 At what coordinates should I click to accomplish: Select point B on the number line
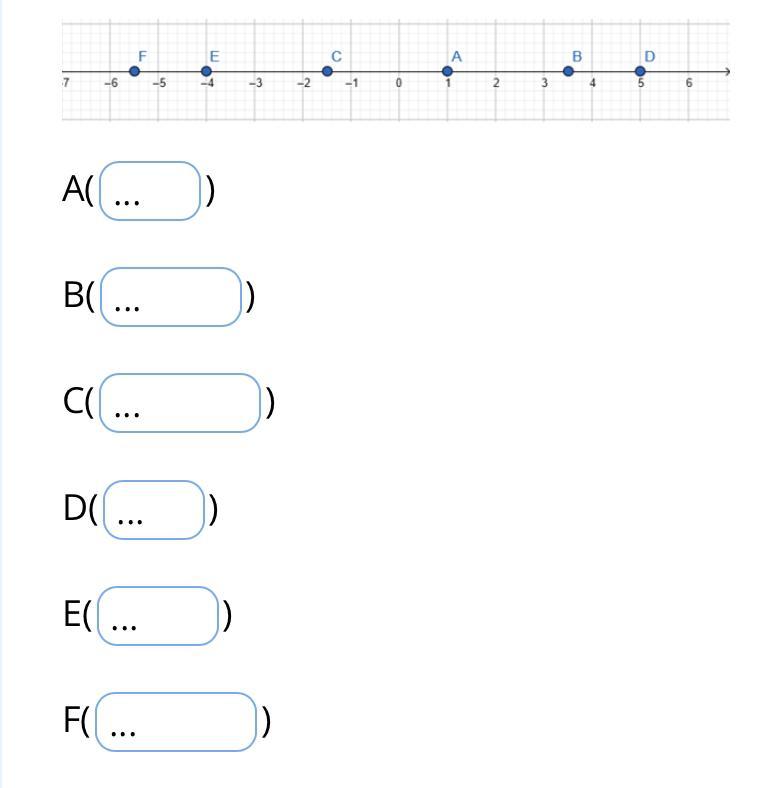[568, 71]
